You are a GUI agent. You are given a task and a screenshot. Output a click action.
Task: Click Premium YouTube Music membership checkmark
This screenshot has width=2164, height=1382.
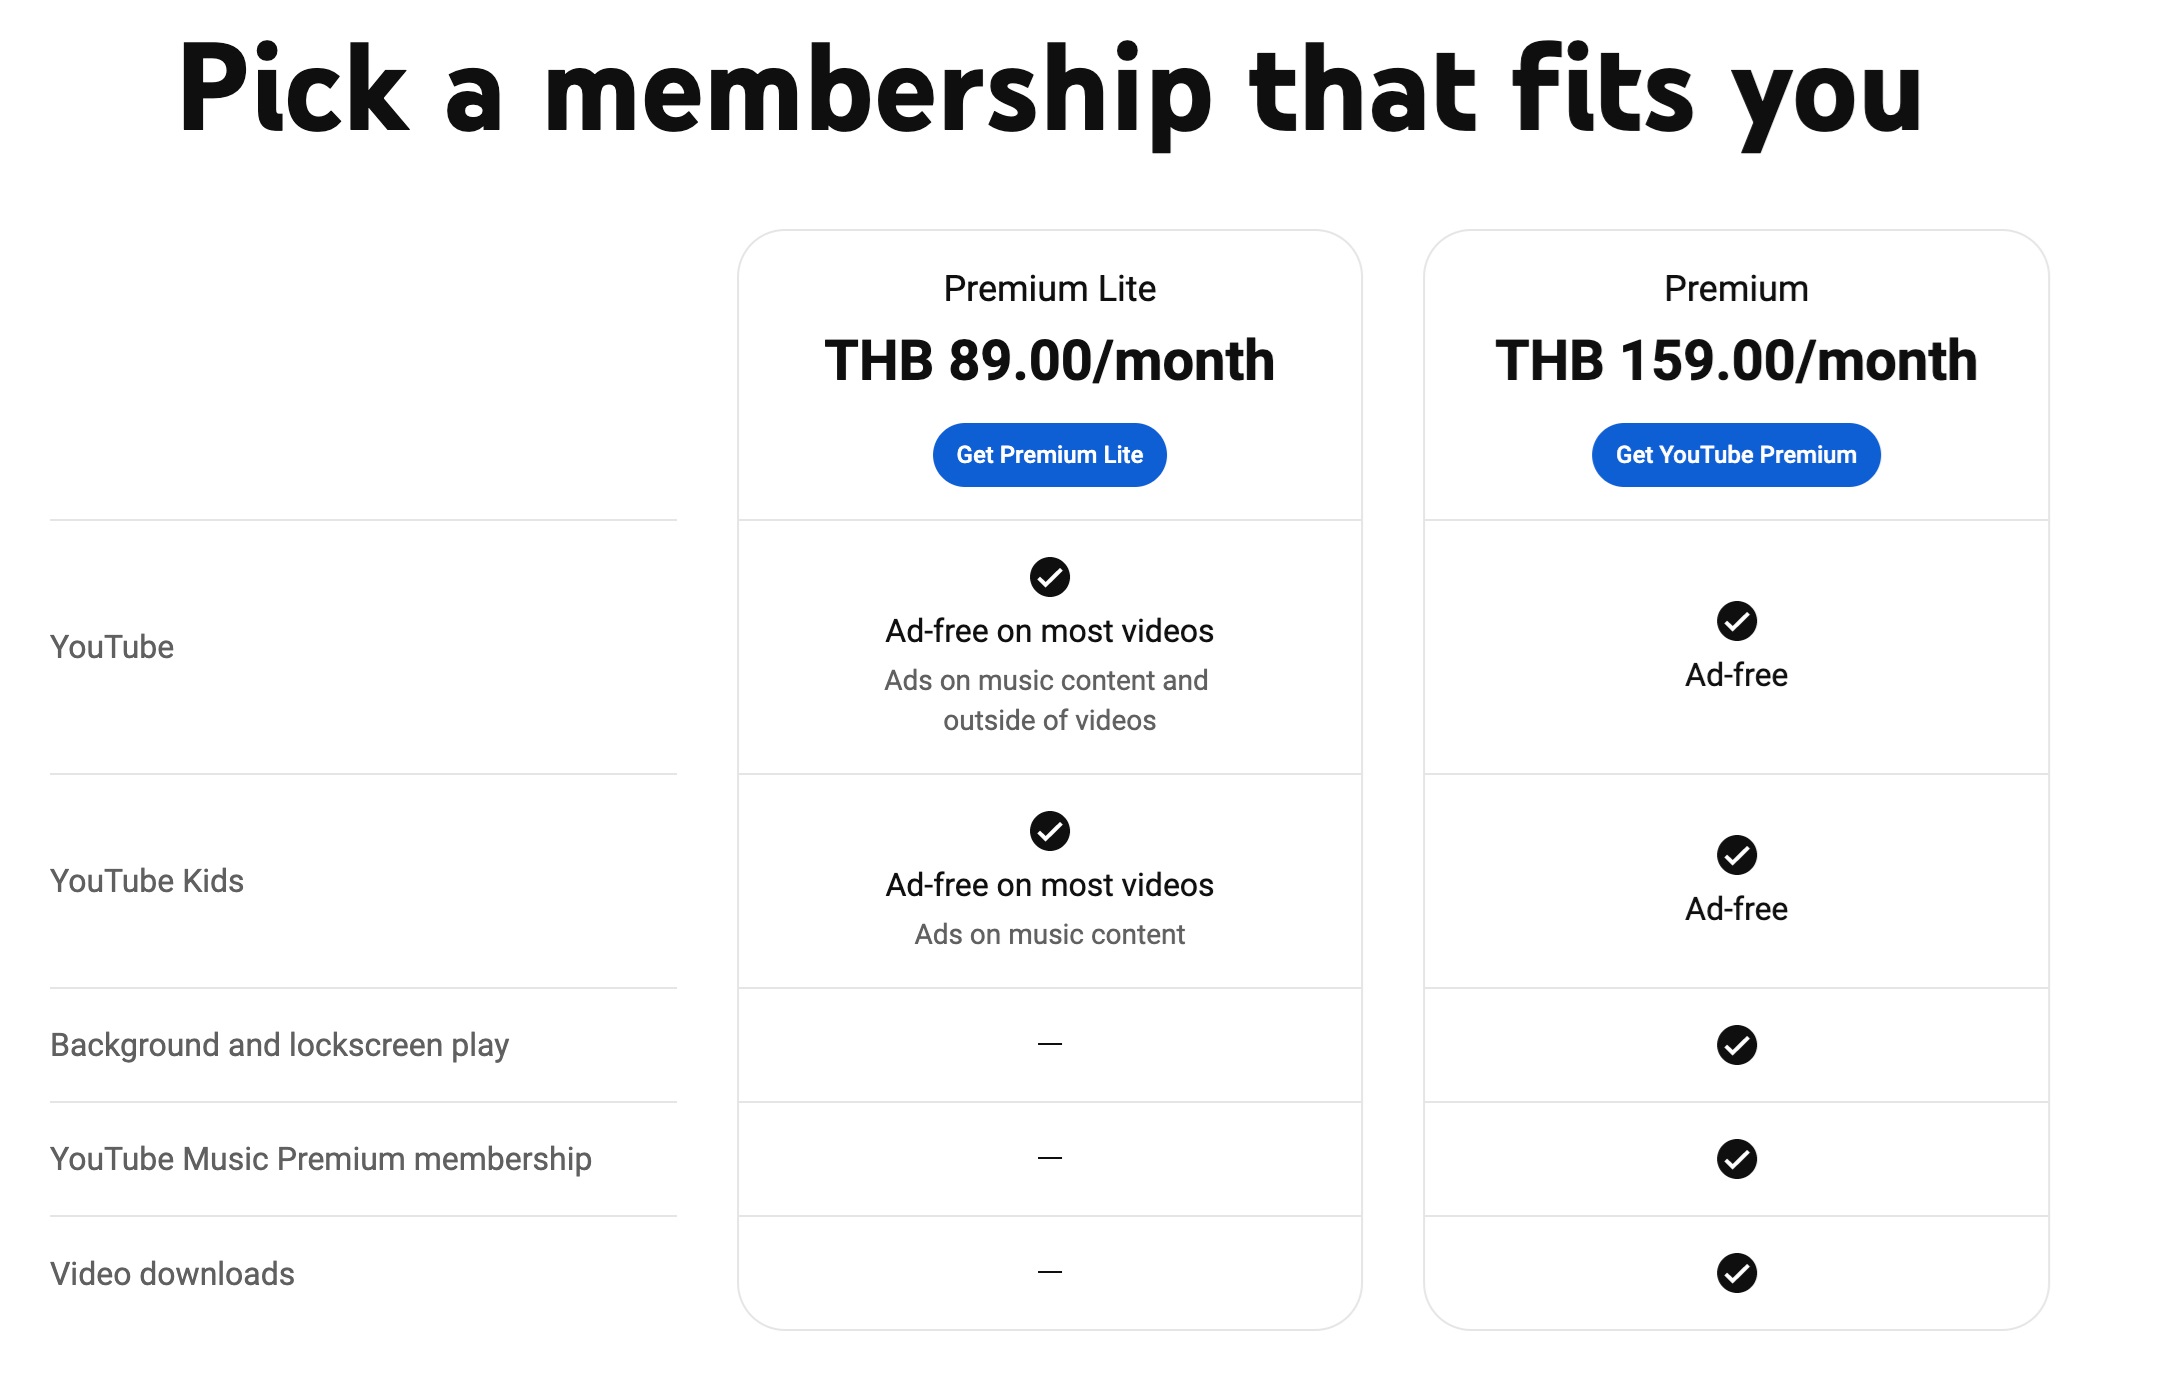[1736, 1159]
